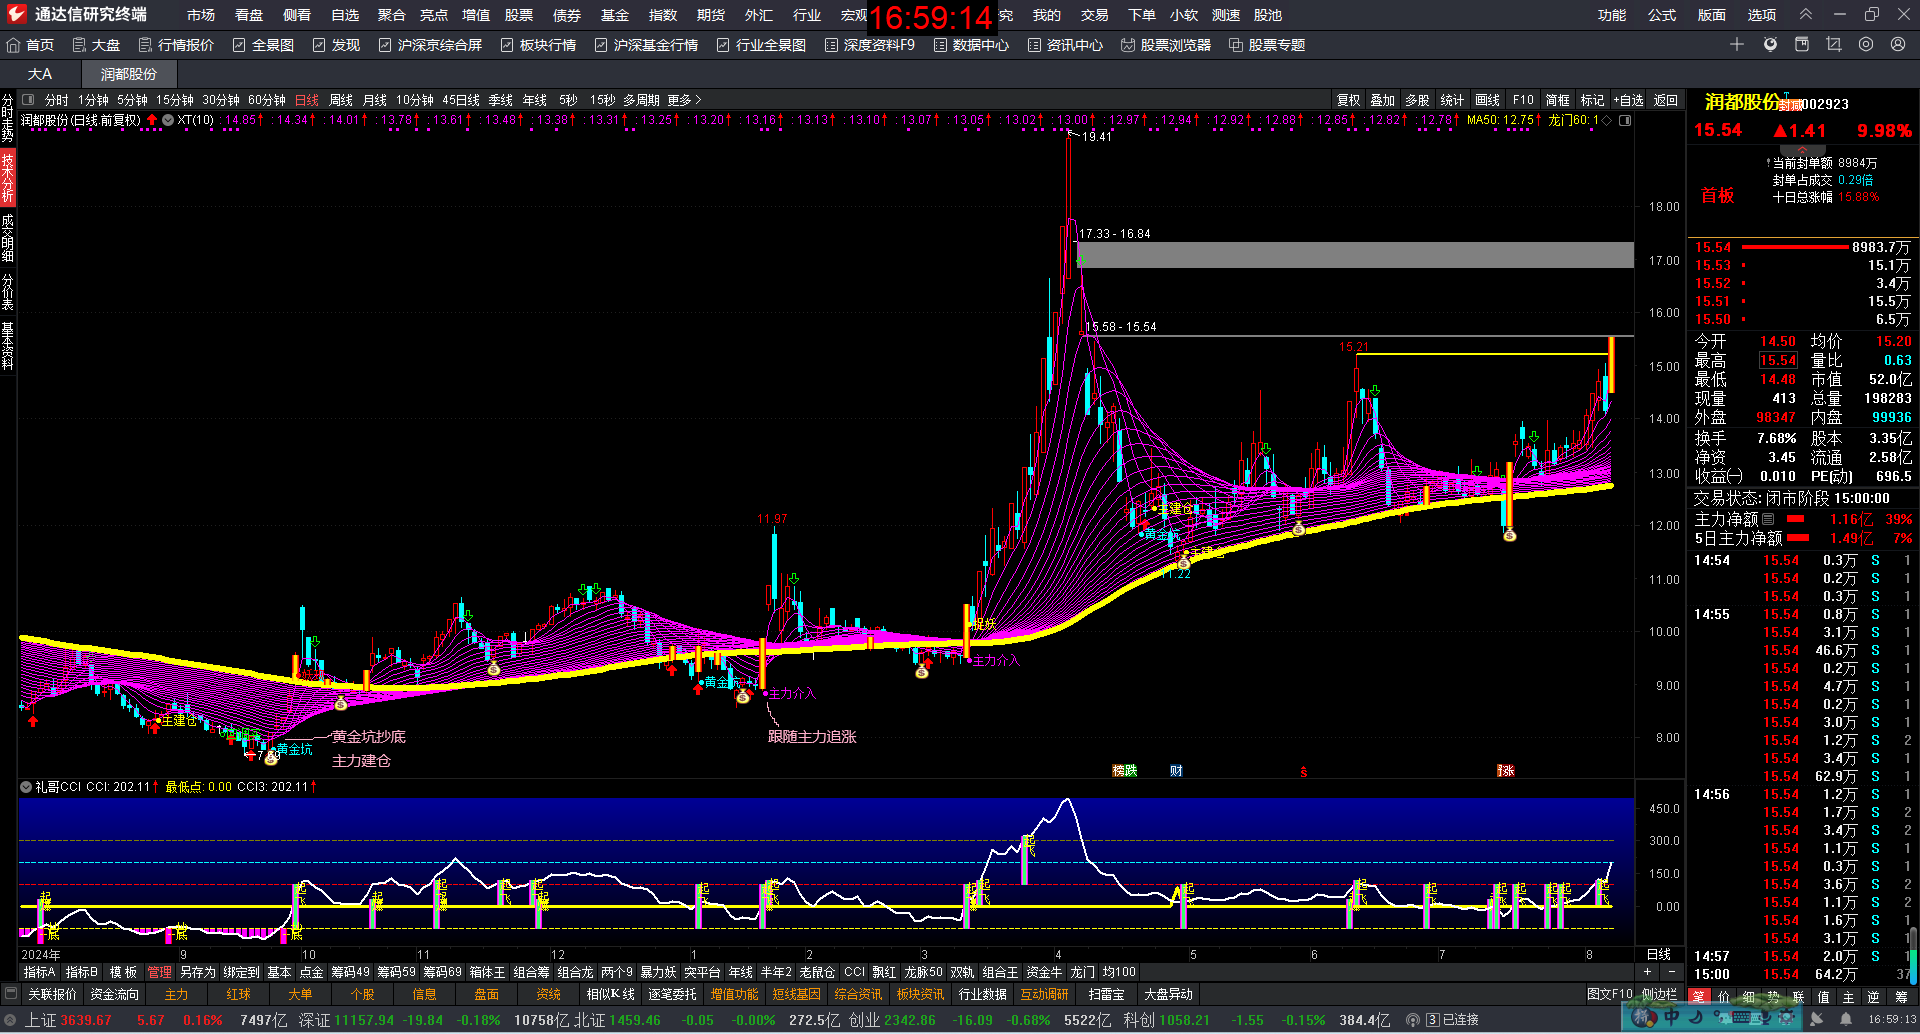
Task: Collapse the menu bar with double-chevron icon
Action: (1806, 15)
